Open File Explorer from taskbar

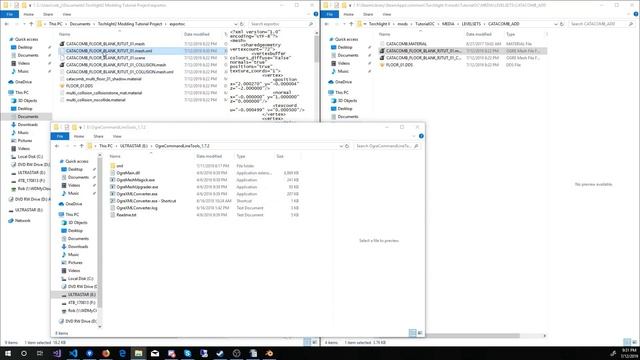tap(138, 353)
